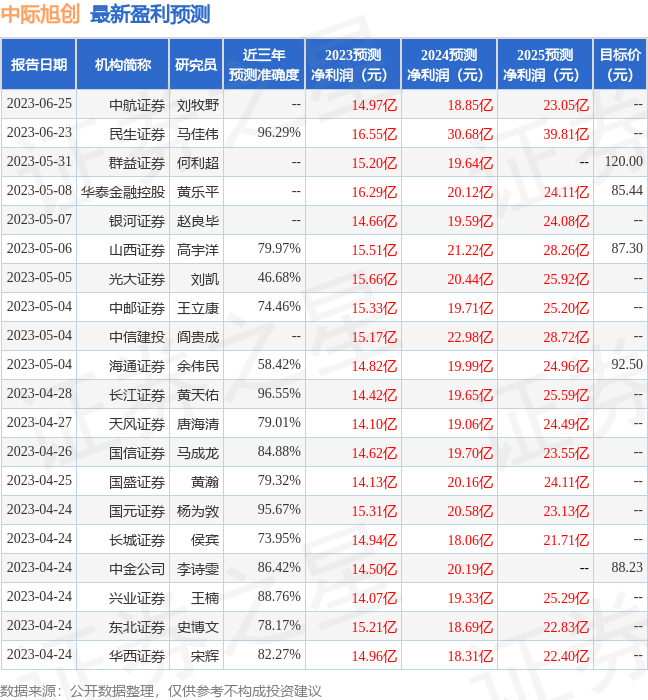
Task: Click institution 中信建投
Action: click(x=137, y=338)
